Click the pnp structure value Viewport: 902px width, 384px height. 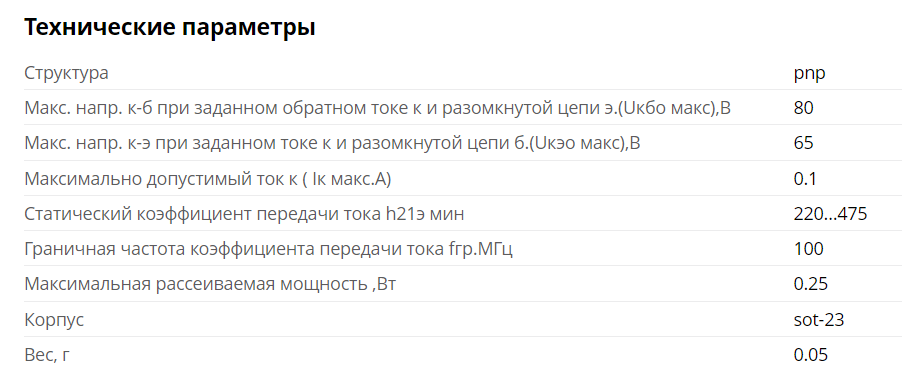click(809, 74)
